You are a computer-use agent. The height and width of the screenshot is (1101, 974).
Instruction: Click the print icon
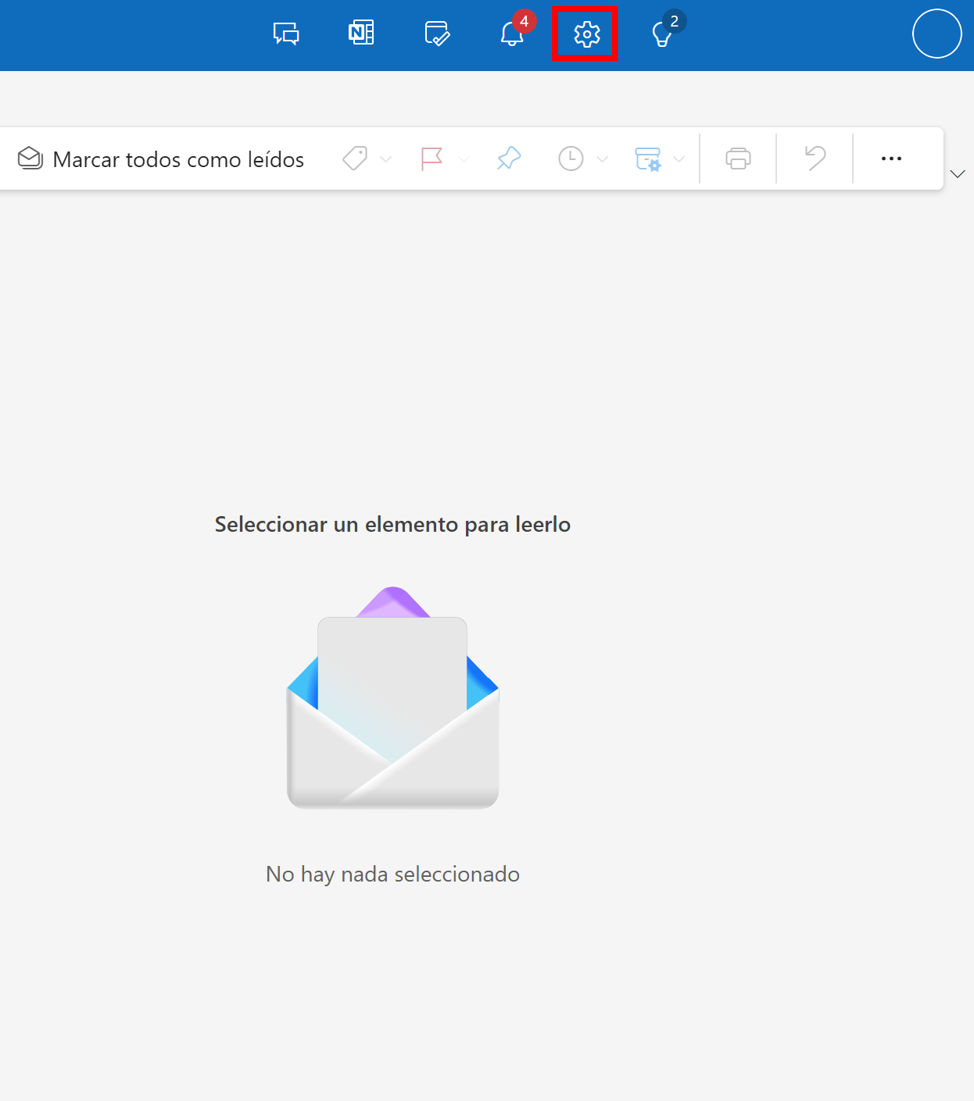pyautogui.click(x=738, y=159)
